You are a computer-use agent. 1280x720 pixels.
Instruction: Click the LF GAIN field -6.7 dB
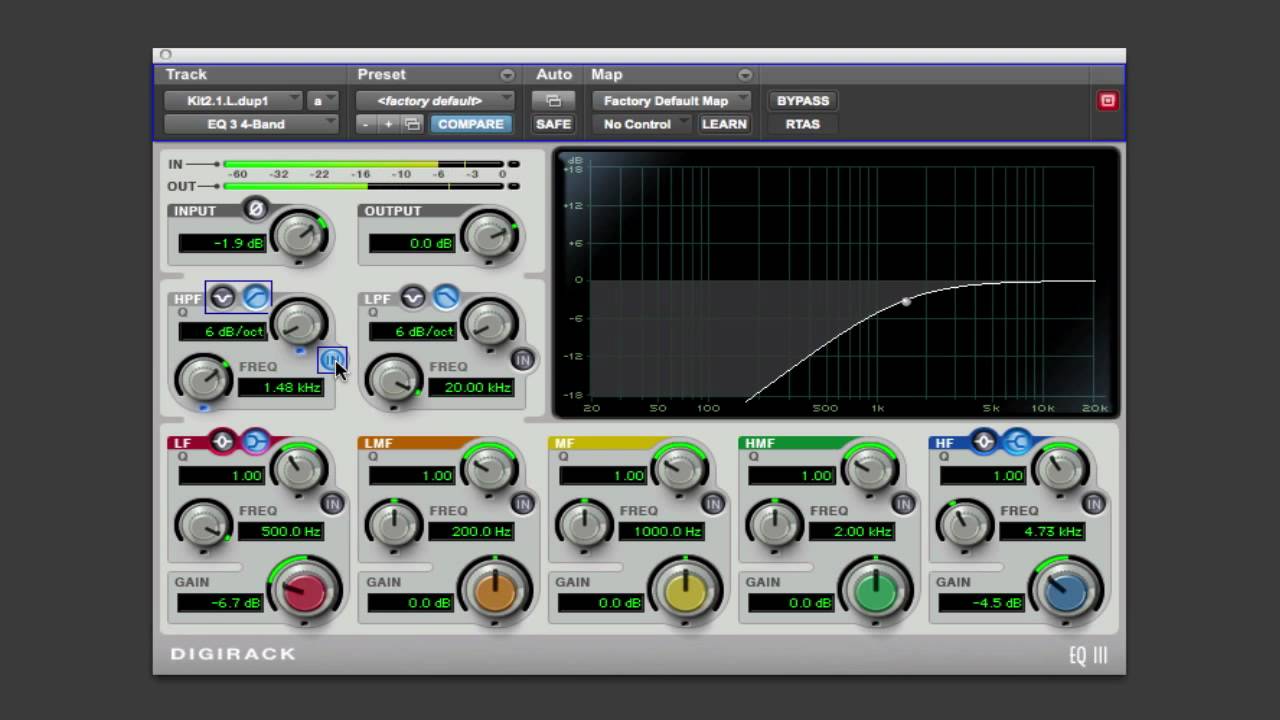[220, 603]
